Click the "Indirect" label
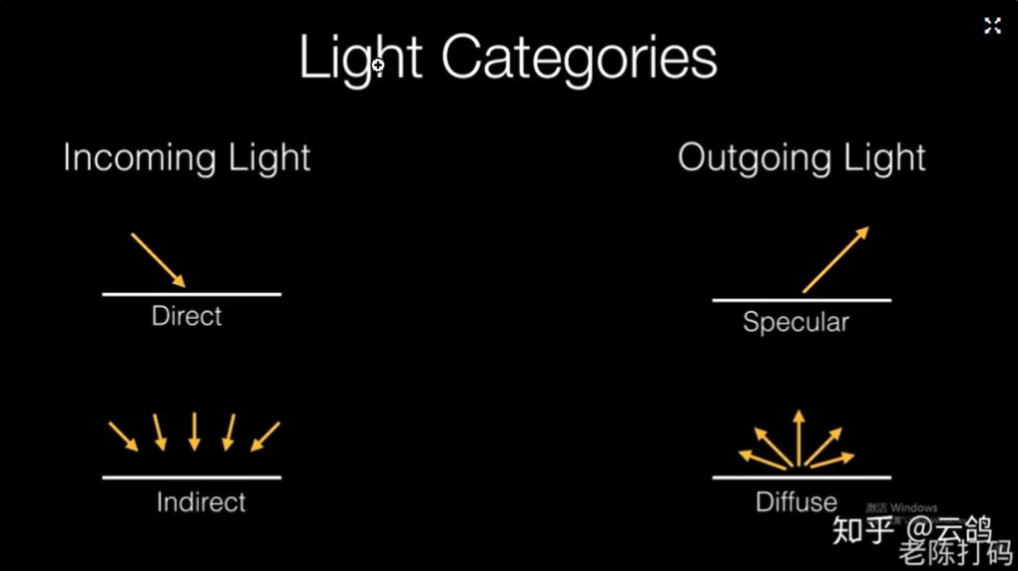This screenshot has height=571, width=1018. 201,501
